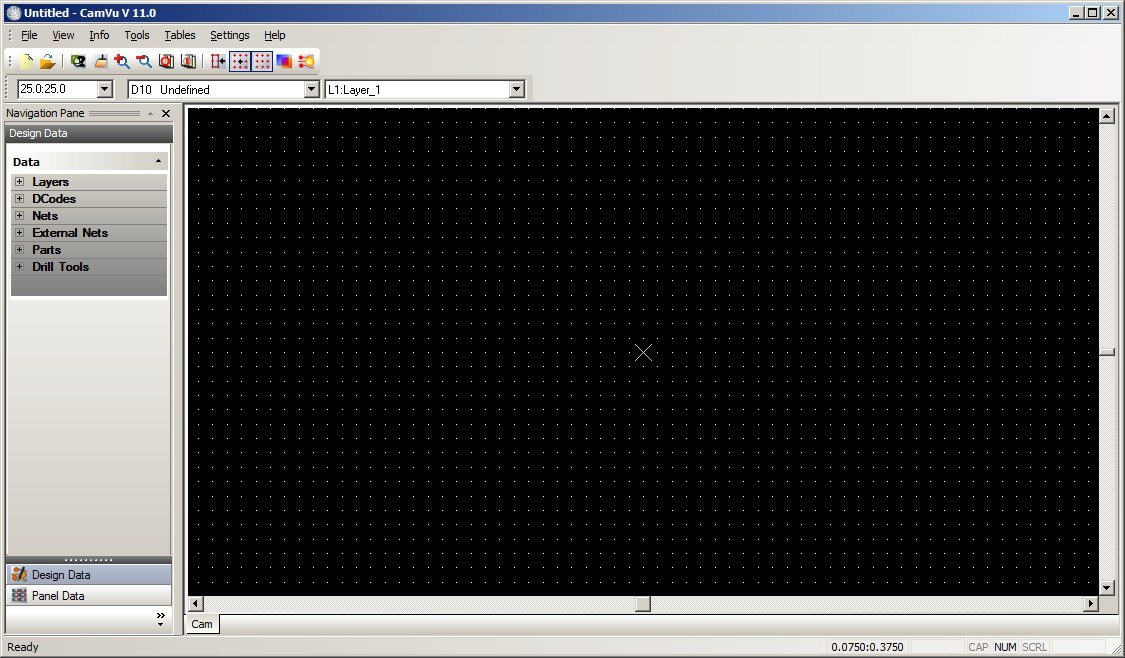Click the red frame with arrow icon
Image resolution: width=1125 pixels, height=658 pixels.
[x=218, y=62]
